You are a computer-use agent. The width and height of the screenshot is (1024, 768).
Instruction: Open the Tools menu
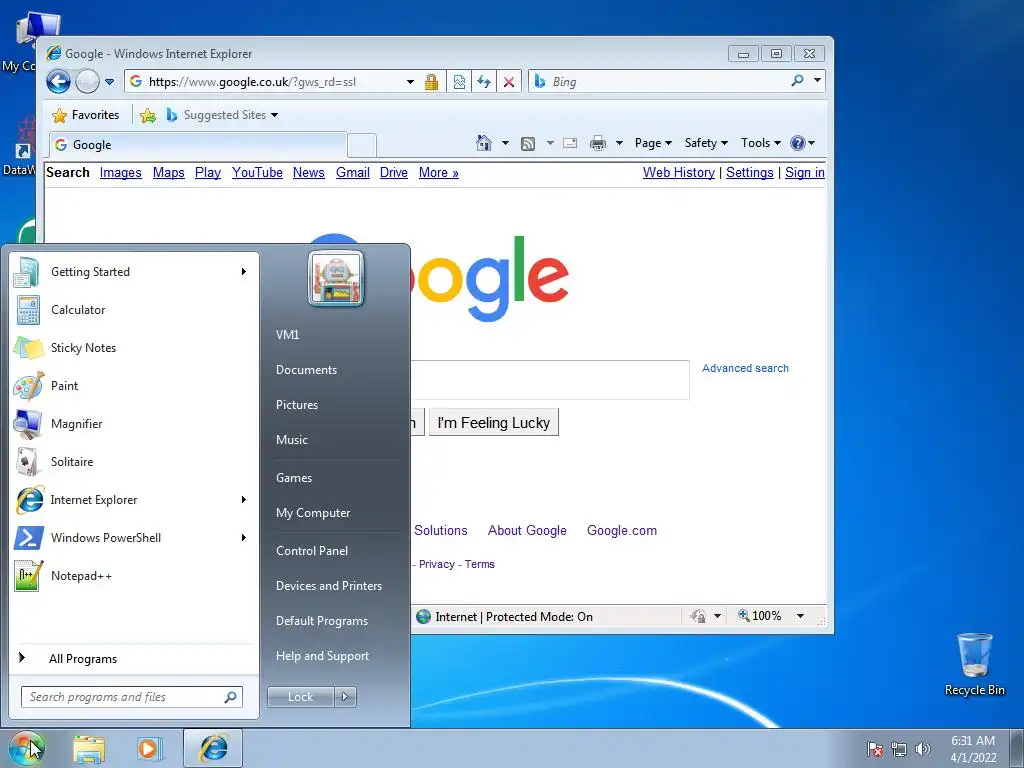[x=761, y=143]
